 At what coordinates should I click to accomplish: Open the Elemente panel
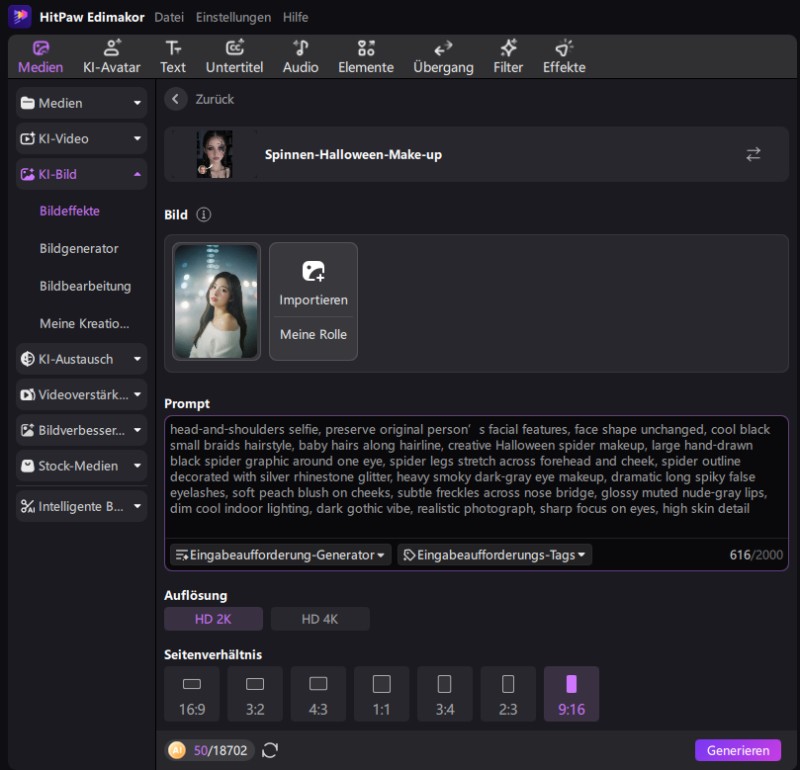[366, 57]
